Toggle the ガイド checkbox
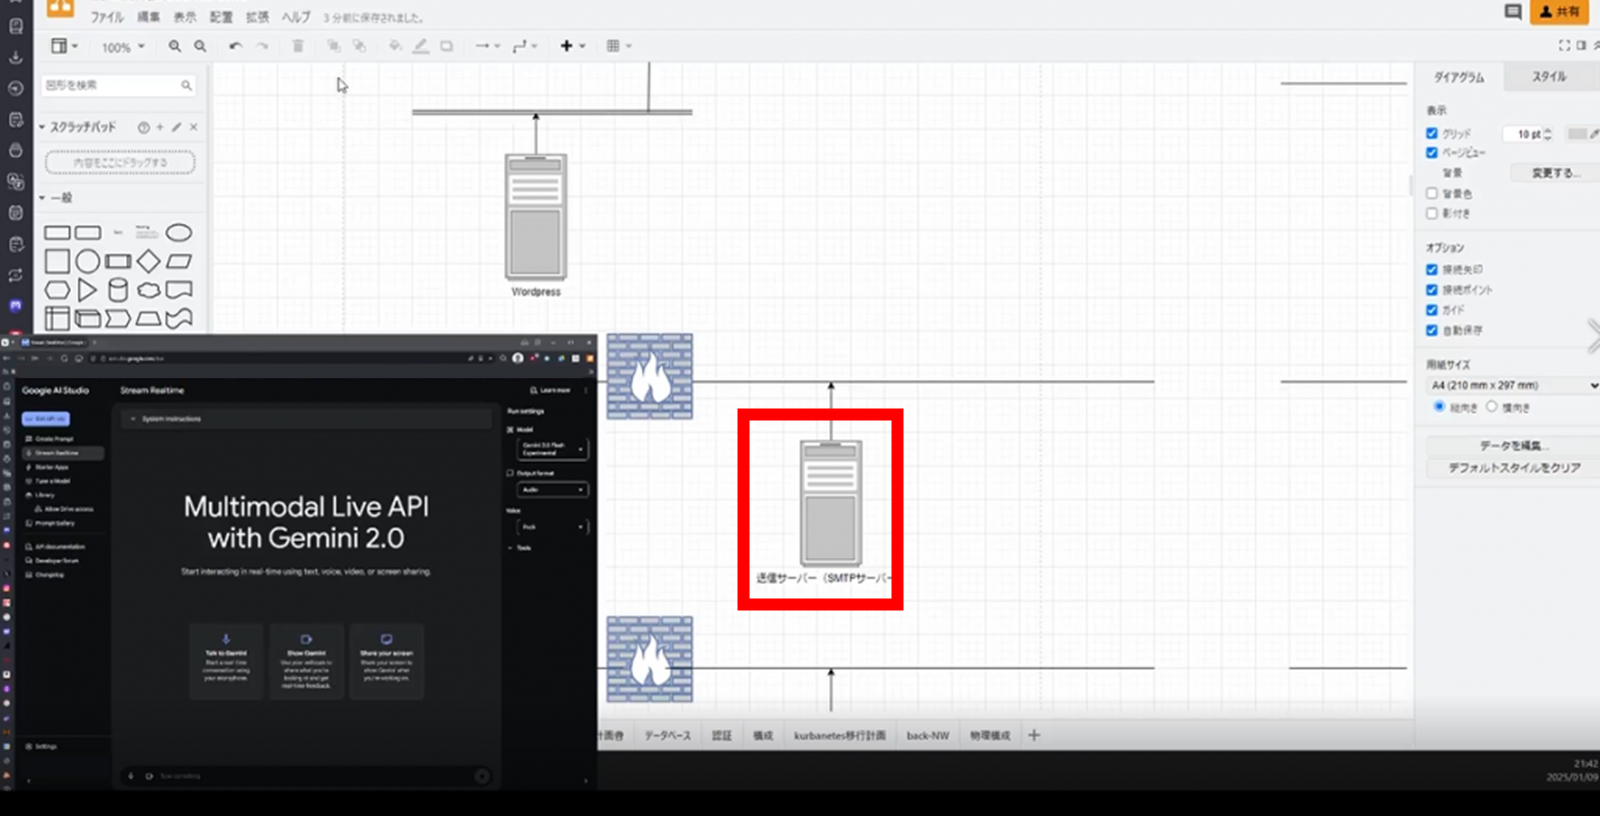Viewport: 1600px width, 816px height. (1432, 310)
